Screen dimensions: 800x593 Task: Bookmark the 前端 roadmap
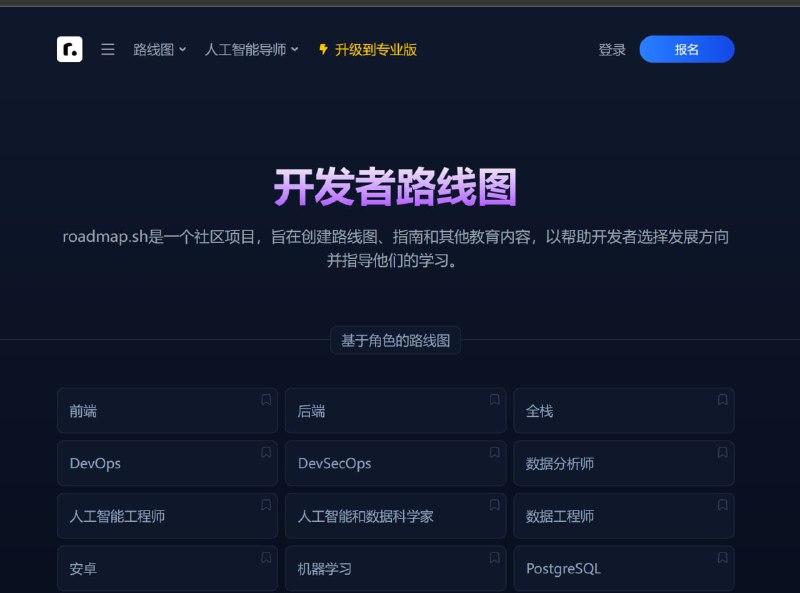(x=266, y=400)
